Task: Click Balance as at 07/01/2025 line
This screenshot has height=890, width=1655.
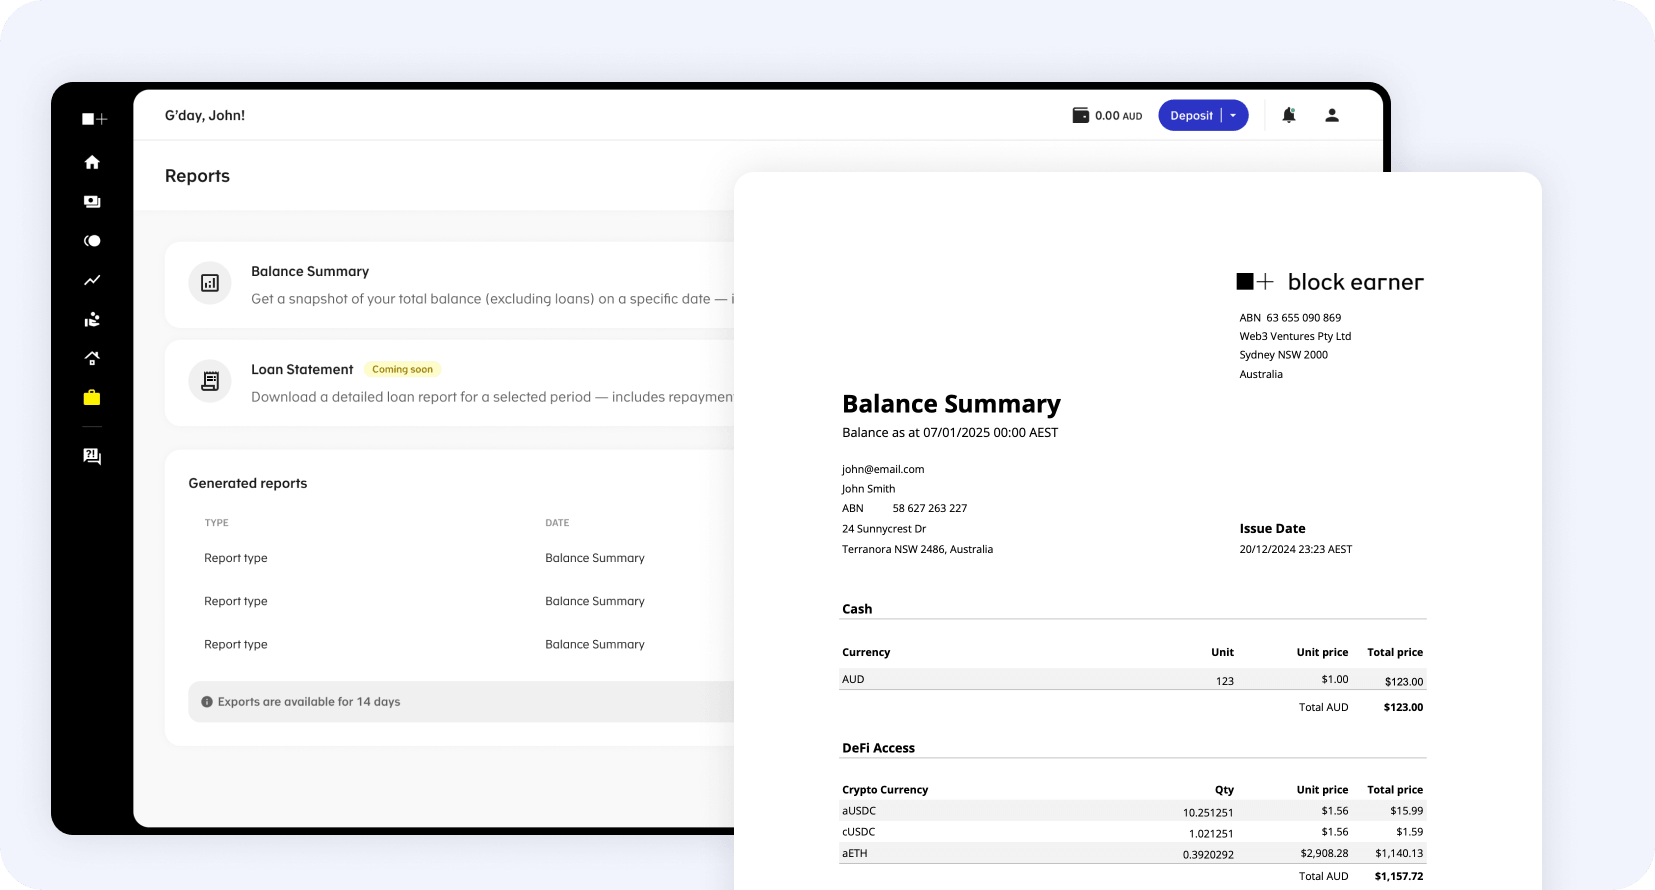Action: [950, 433]
